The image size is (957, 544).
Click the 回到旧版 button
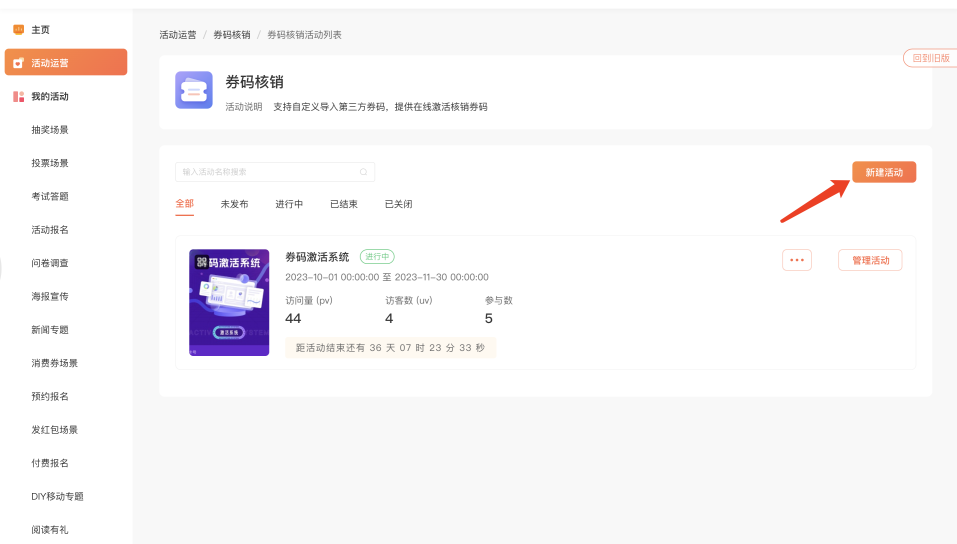point(930,58)
